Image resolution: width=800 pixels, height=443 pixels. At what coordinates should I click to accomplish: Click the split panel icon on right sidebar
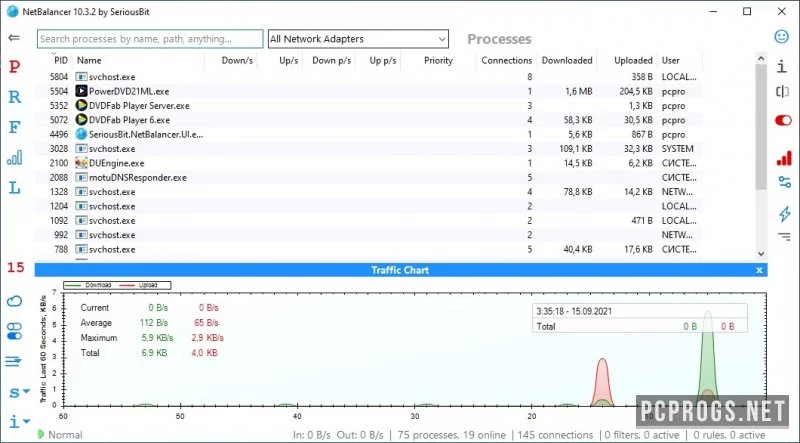click(x=783, y=92)
